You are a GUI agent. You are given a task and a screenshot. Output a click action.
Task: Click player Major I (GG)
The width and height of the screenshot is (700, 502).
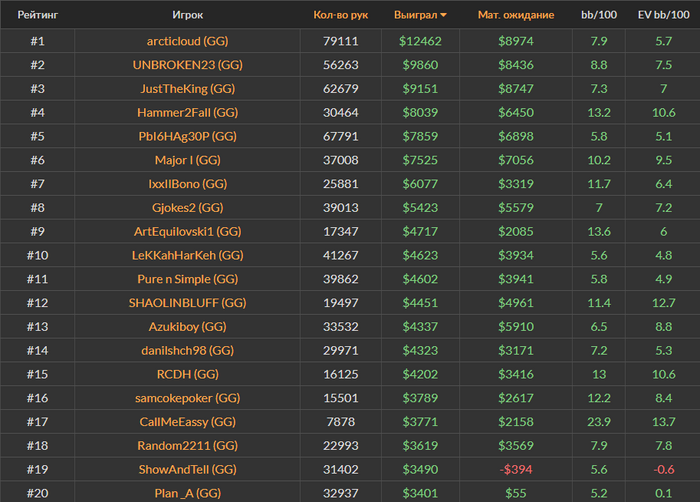pyautogui.click(x=187, y=160)
